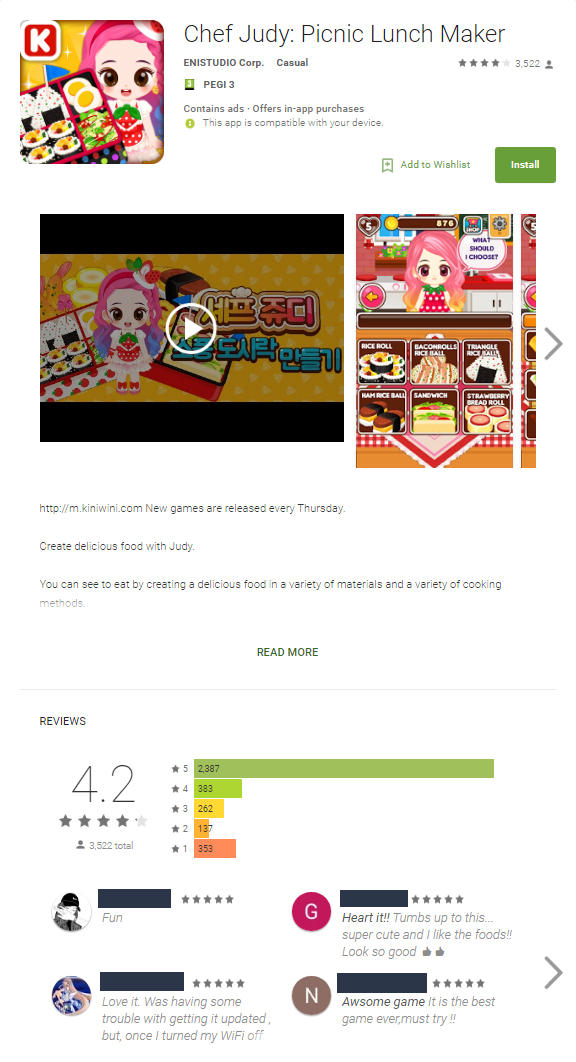
Task: Click the G reviewer avatar
Action: point(311,911)
